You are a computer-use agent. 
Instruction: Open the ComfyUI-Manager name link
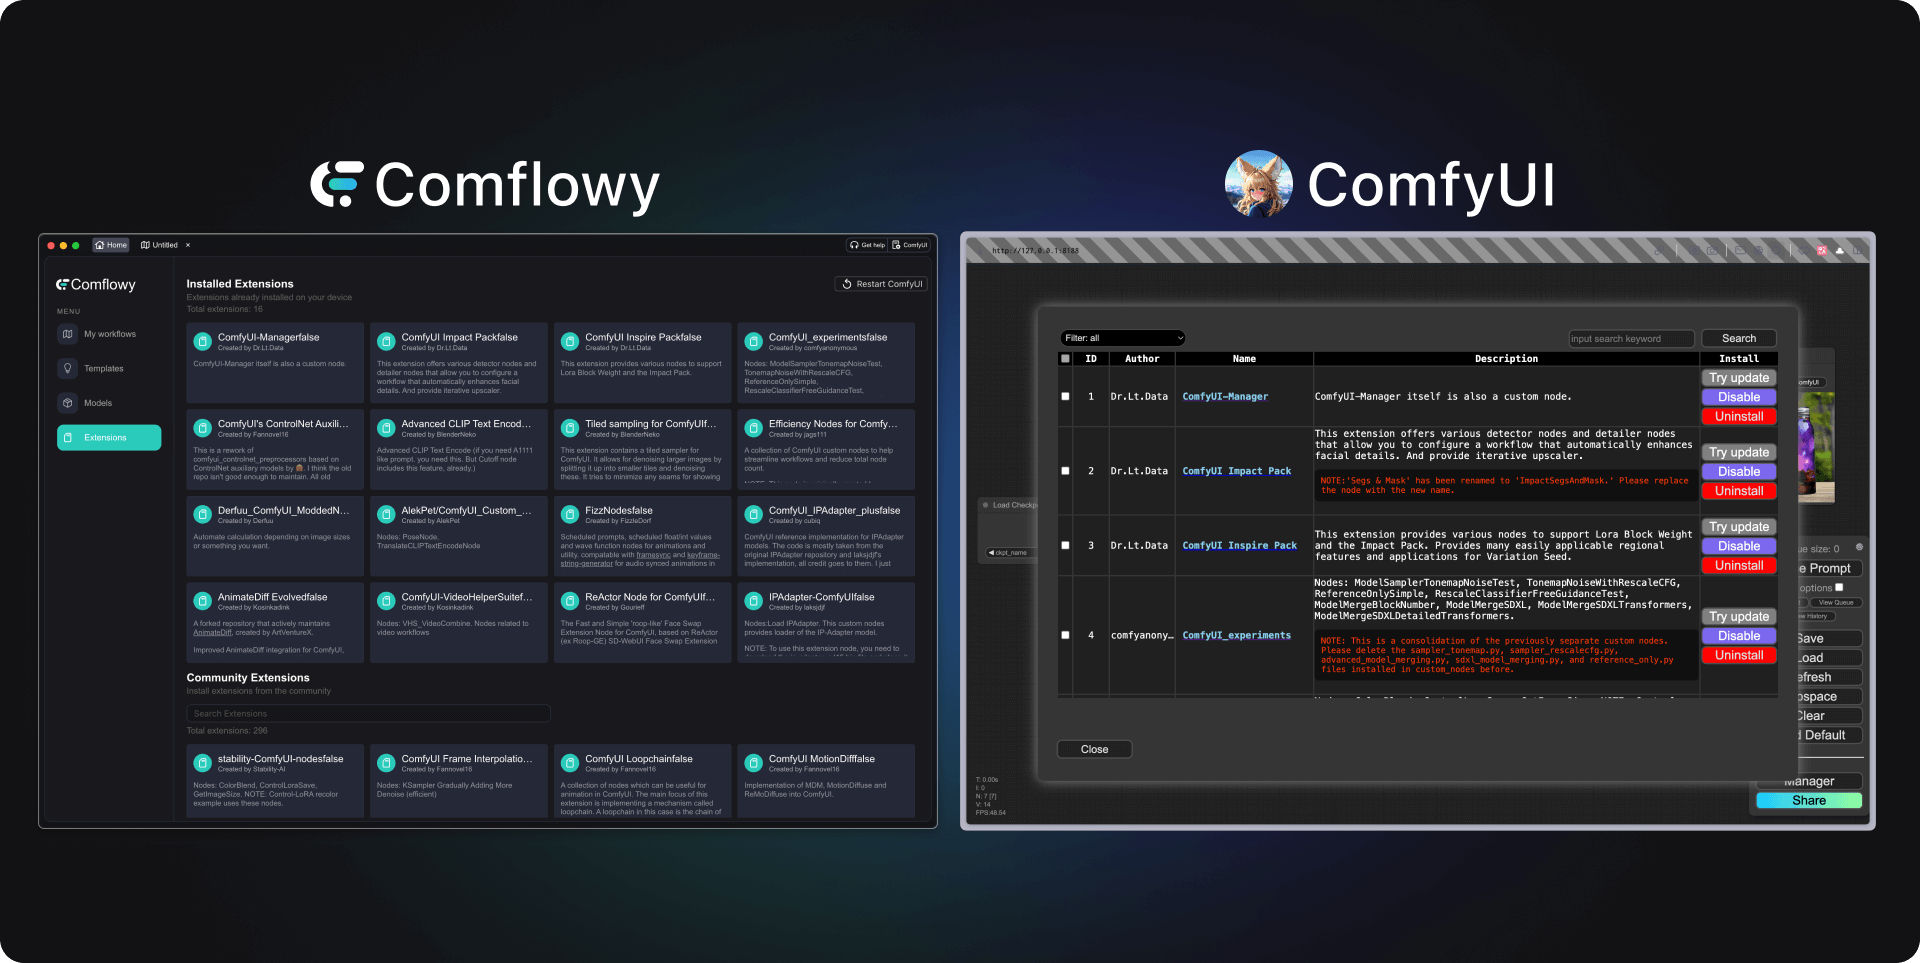(1225, 397)
